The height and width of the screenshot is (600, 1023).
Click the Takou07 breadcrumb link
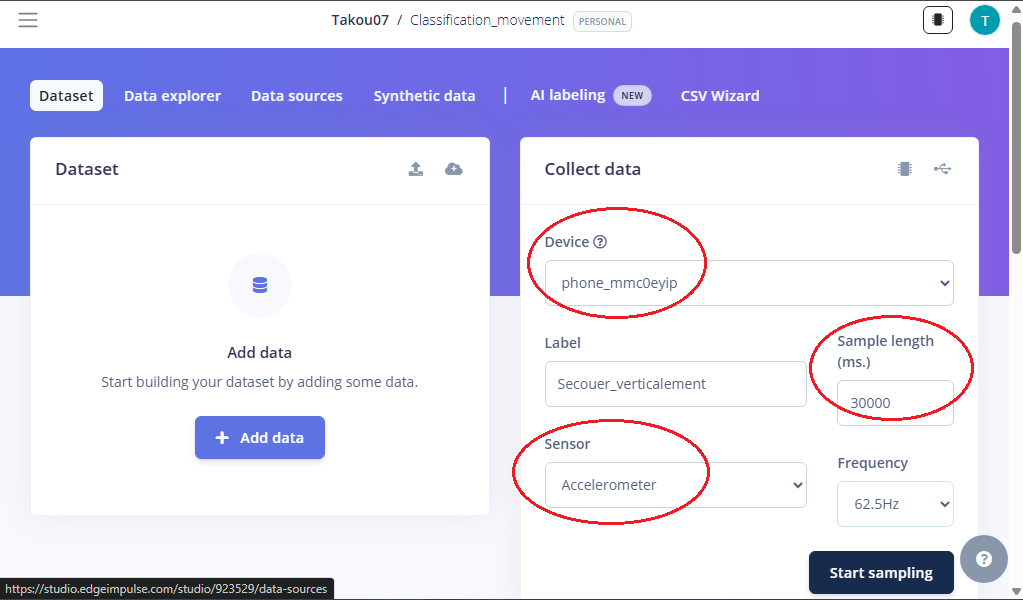[359, 19]
